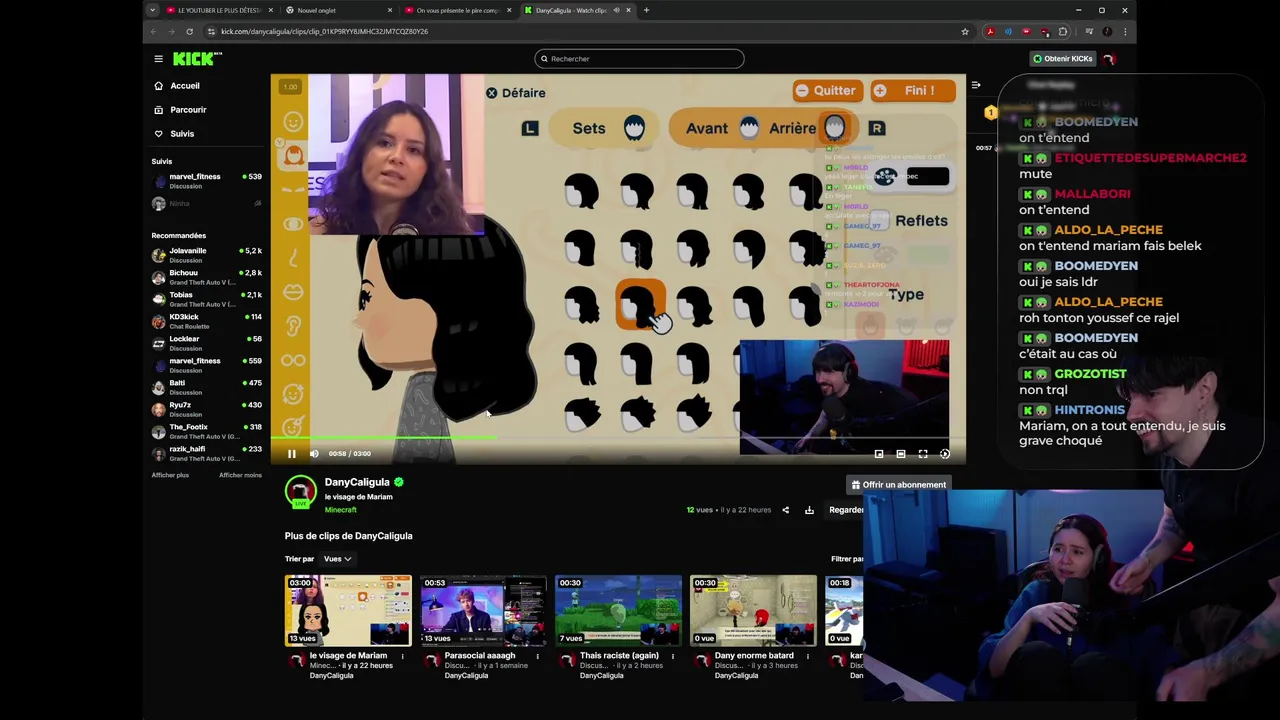Screen dimensions: 1280x720
Task: Open the razik_halfi recommended channel
Action: coord(206,453)
